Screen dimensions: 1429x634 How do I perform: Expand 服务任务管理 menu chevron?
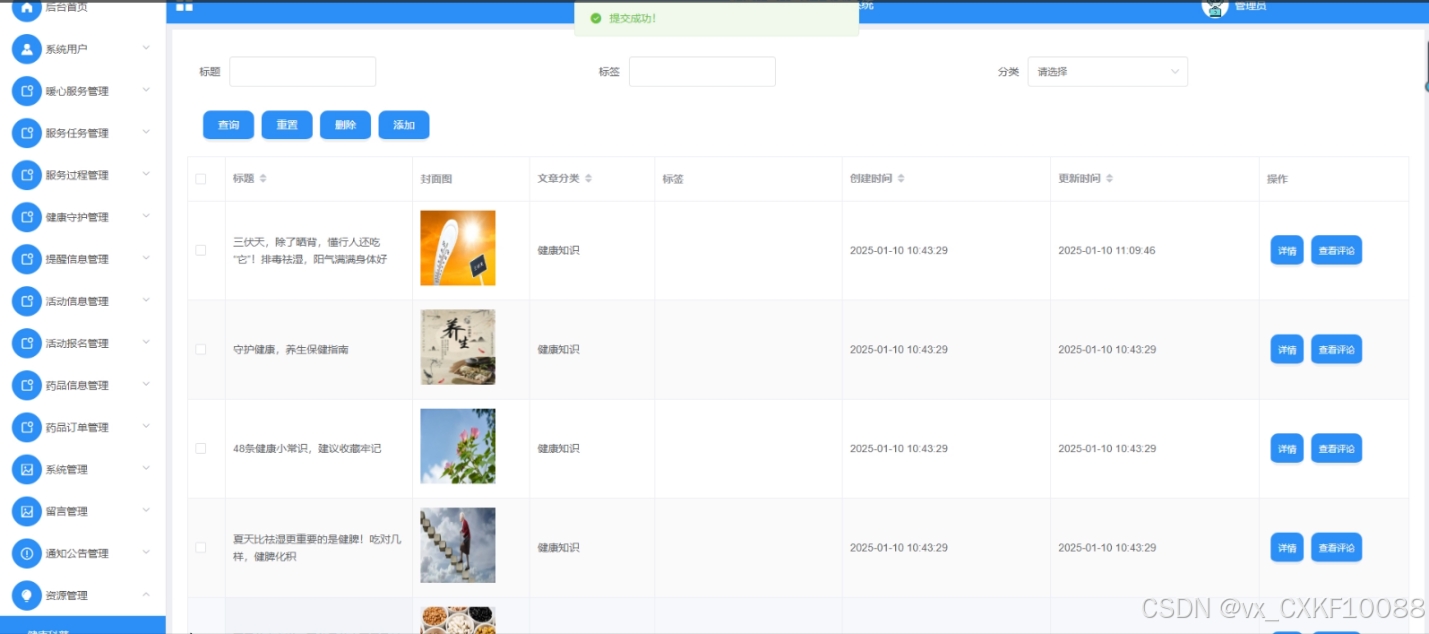146,132
